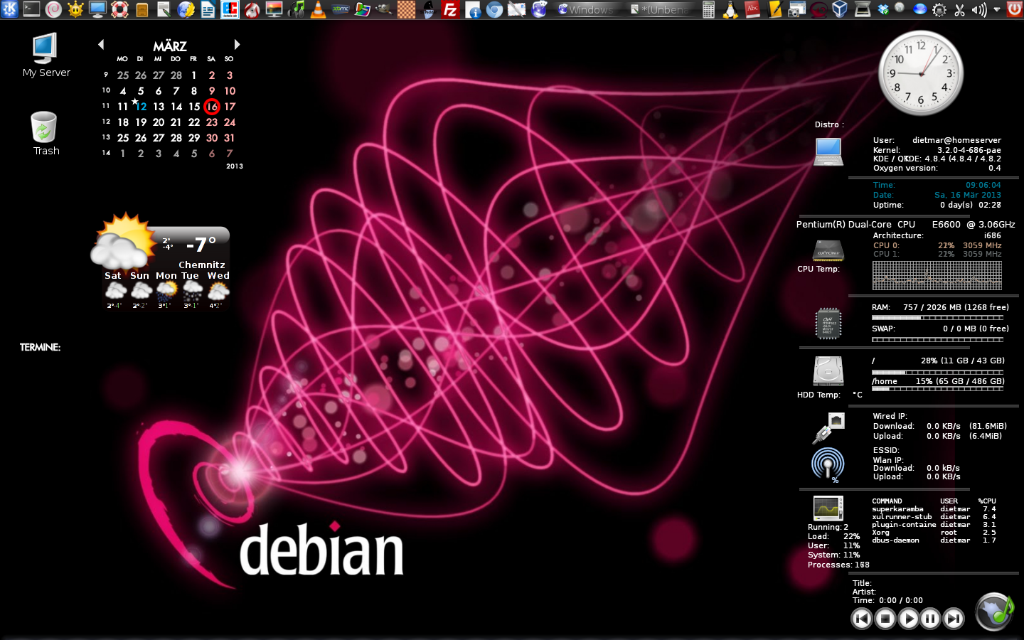Screen dimensions: 1024x640
Task: Click the Tux penguin icon
Action: [730, 9]
